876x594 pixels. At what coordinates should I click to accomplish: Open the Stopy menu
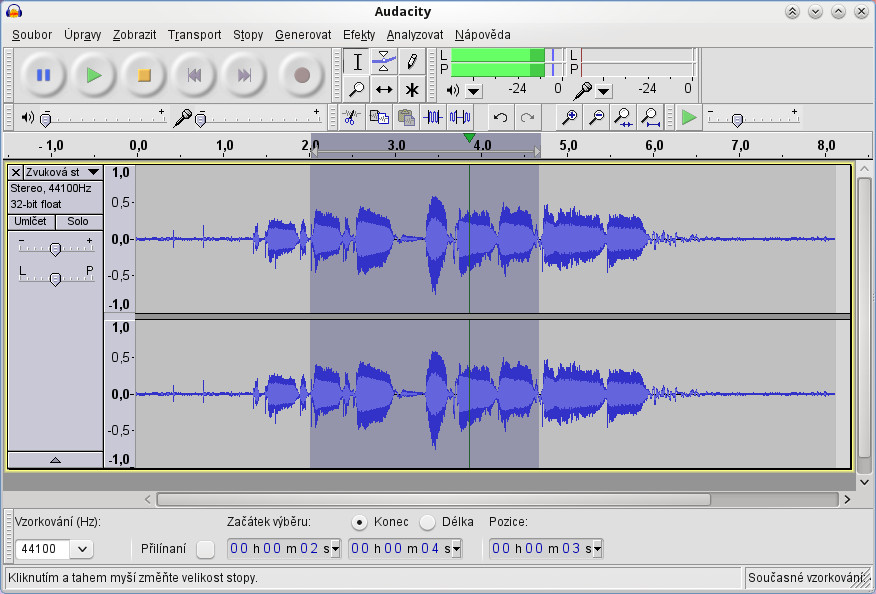point(248,35)
